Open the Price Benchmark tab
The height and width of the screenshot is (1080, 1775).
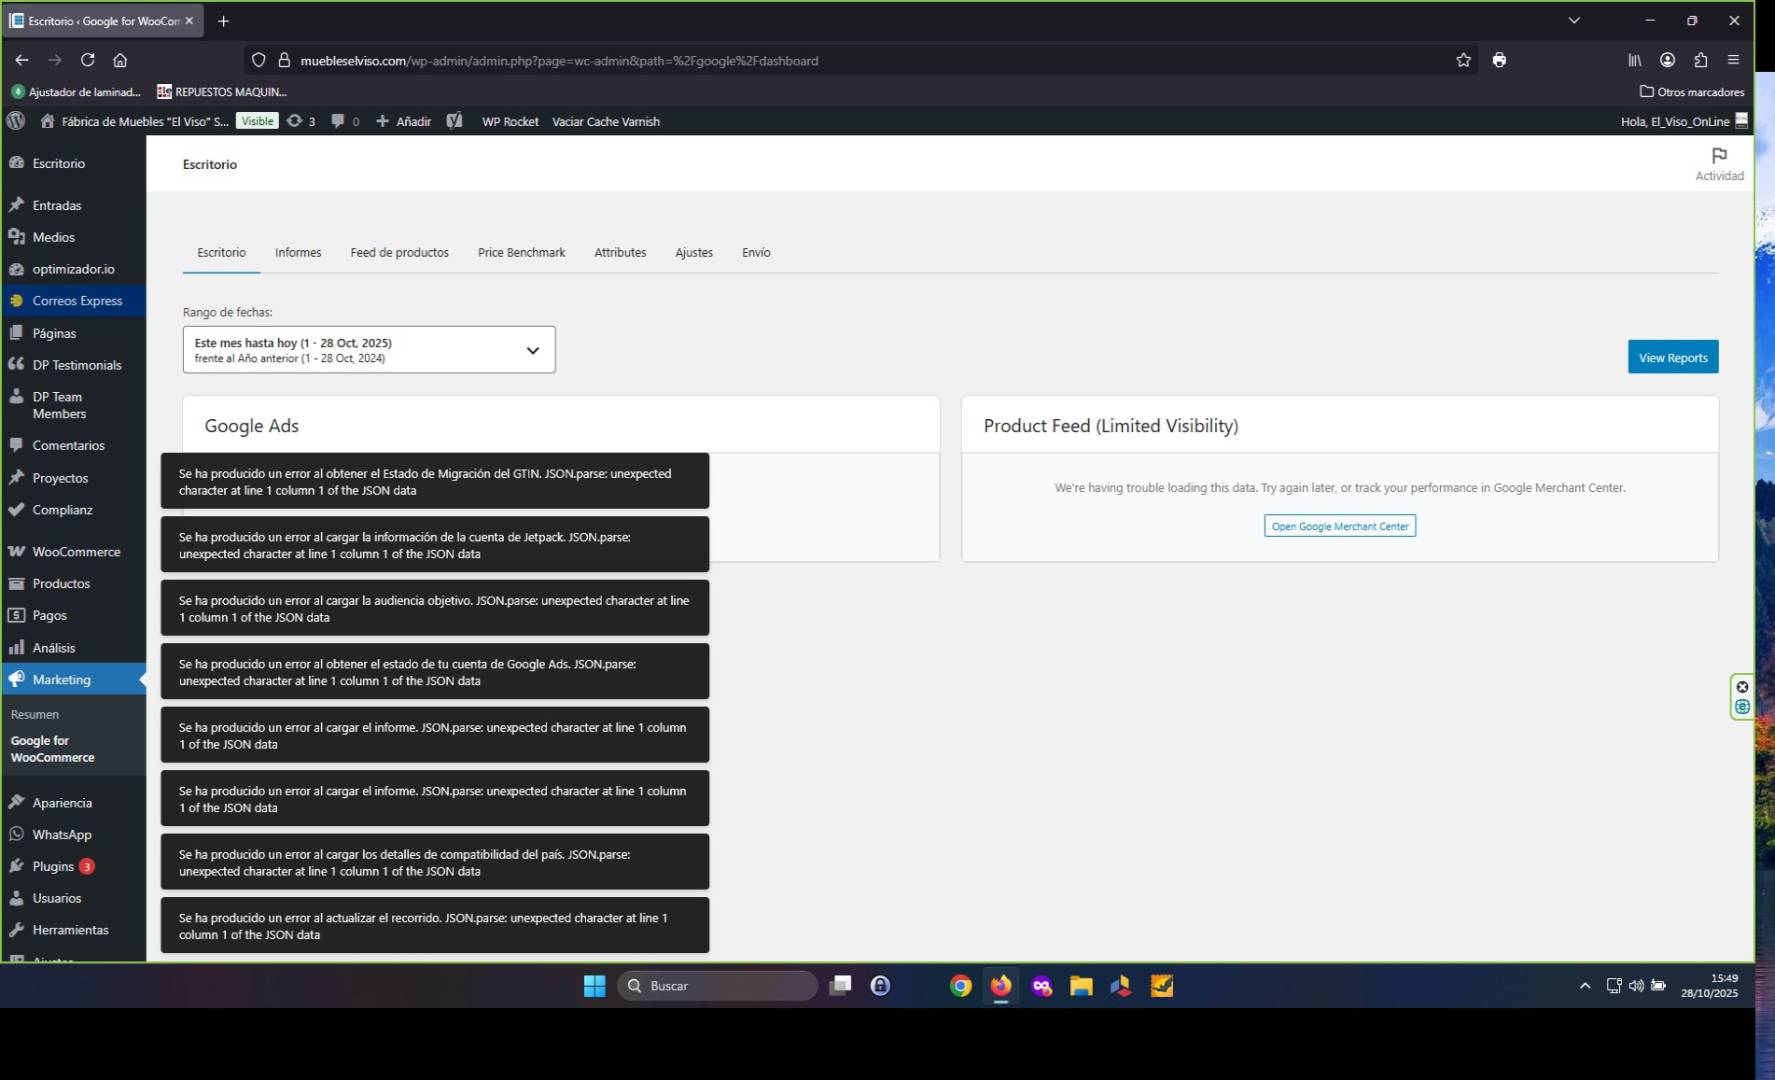(x=521, y=253)
